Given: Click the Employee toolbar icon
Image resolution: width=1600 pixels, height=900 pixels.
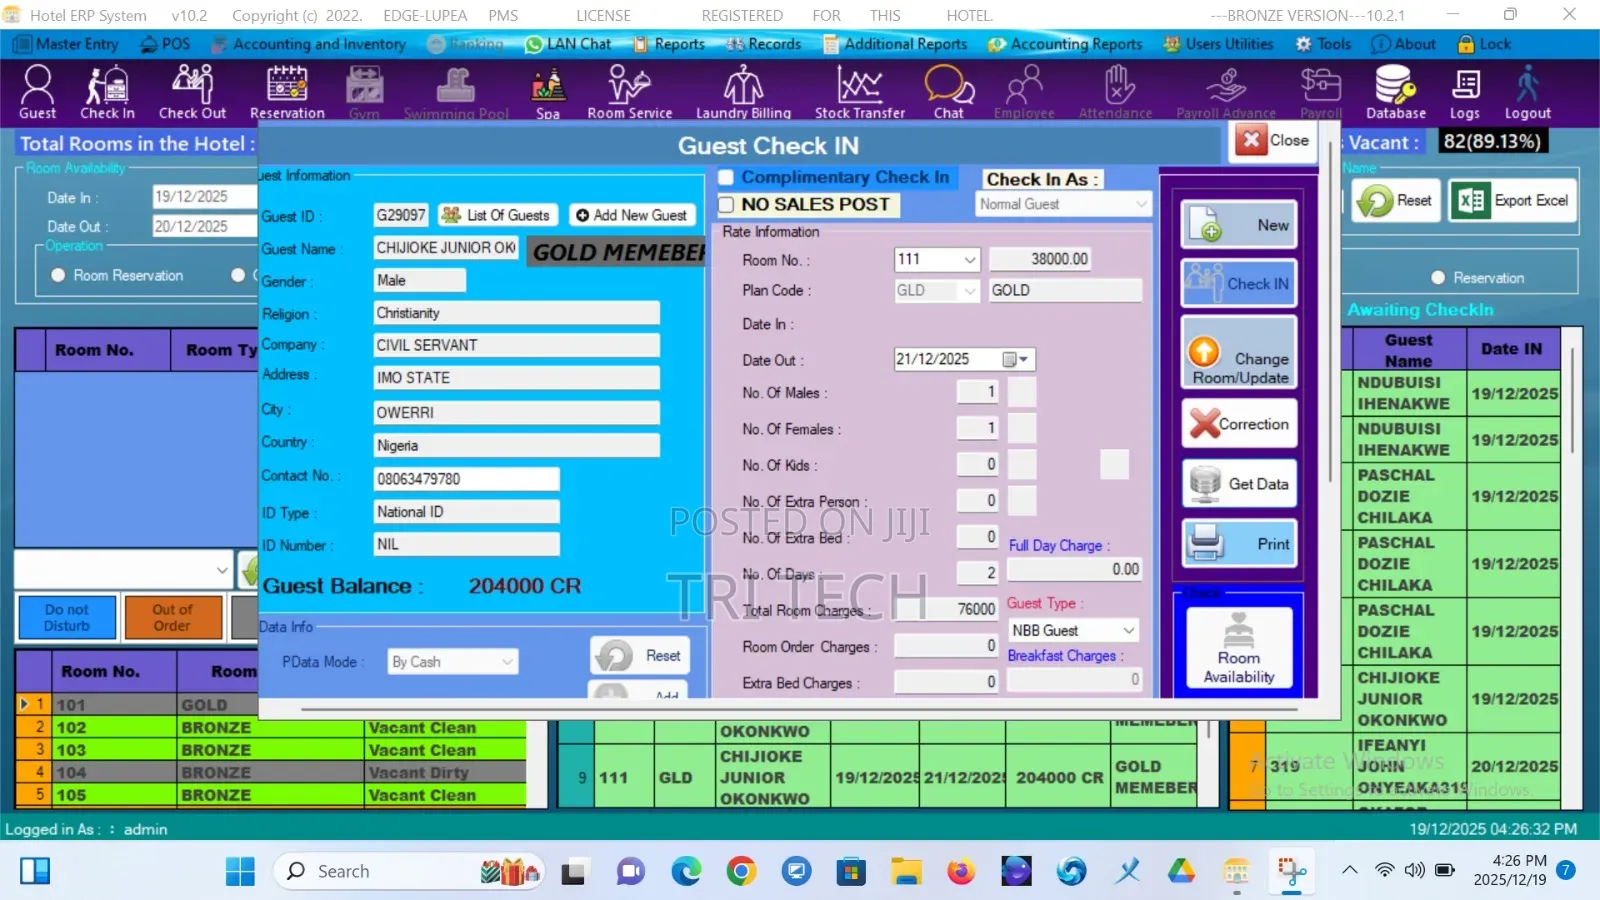Looking at the screenshot, I should click(x=1024, y=92).
